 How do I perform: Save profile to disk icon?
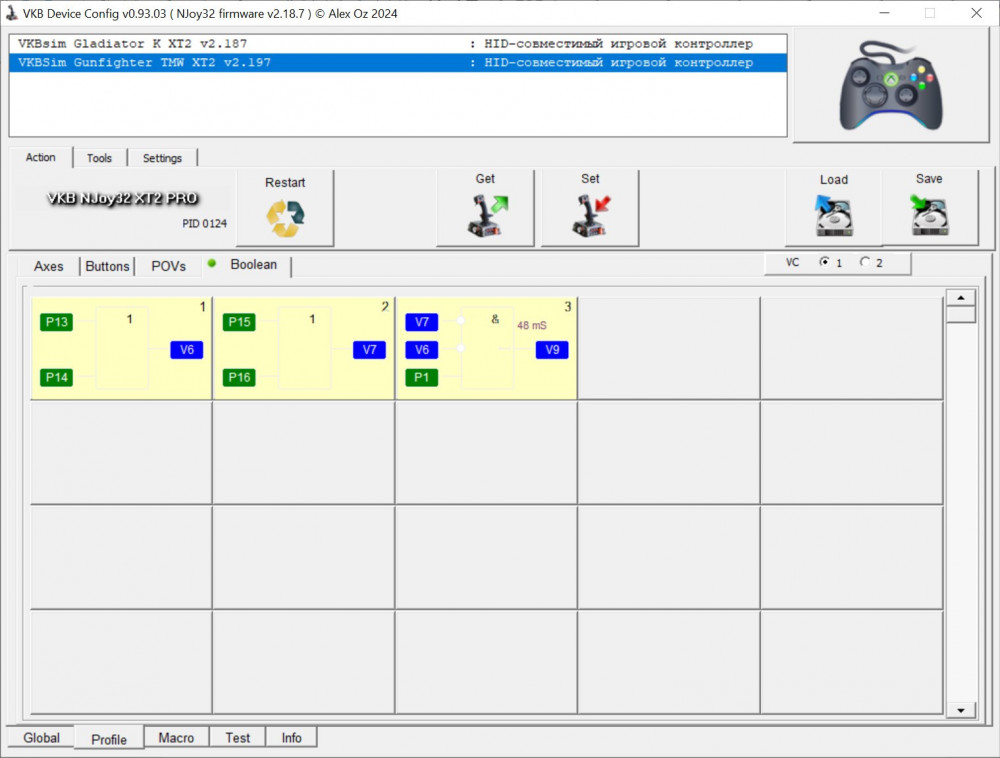click(929, 216)
